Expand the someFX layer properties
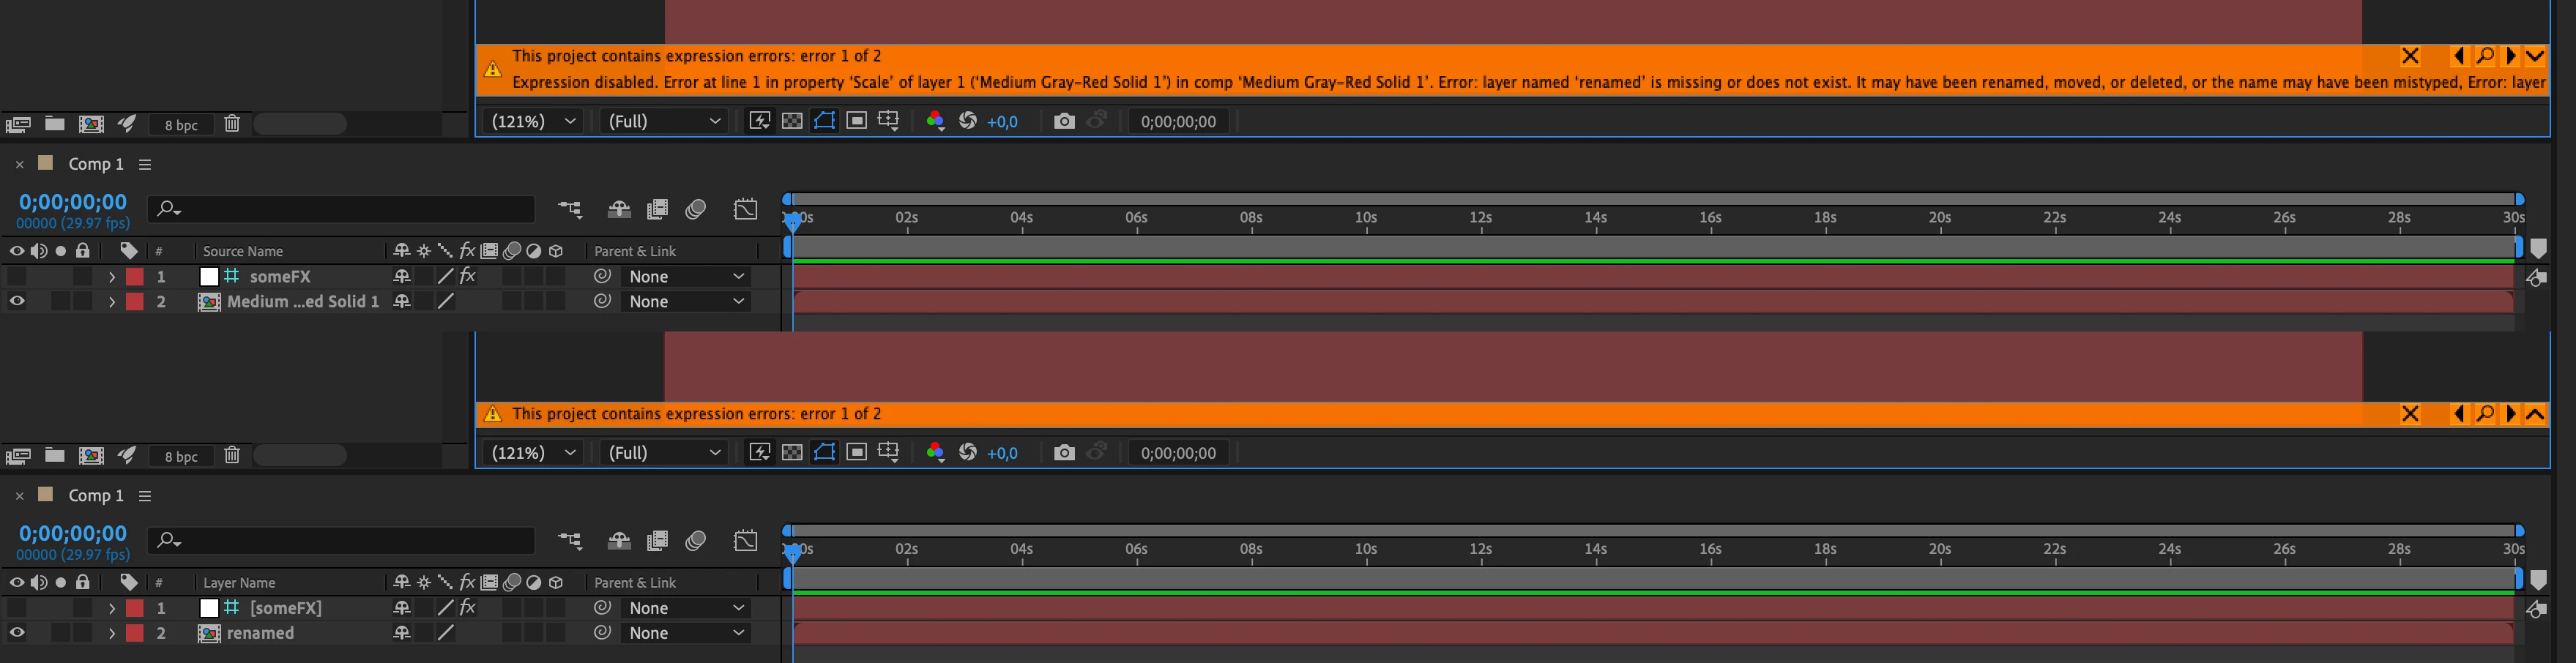This screenshot has width=2576, height=663. [112, 276]
